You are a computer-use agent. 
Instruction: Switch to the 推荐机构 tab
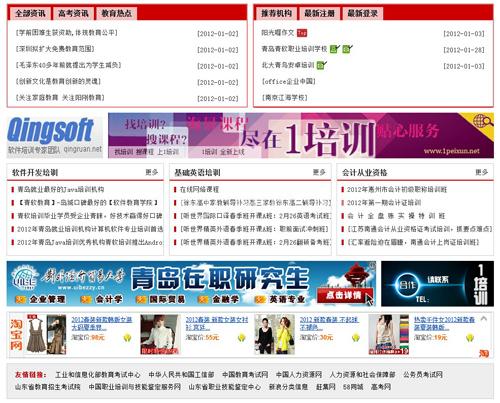tap(276, 13)
